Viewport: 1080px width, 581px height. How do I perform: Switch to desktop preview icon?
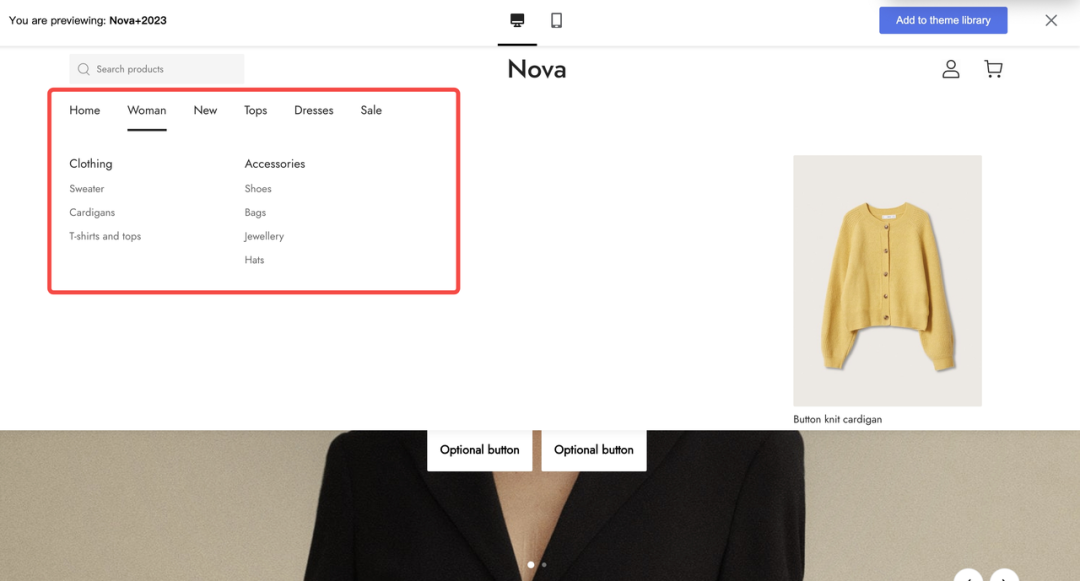(517, 21)
